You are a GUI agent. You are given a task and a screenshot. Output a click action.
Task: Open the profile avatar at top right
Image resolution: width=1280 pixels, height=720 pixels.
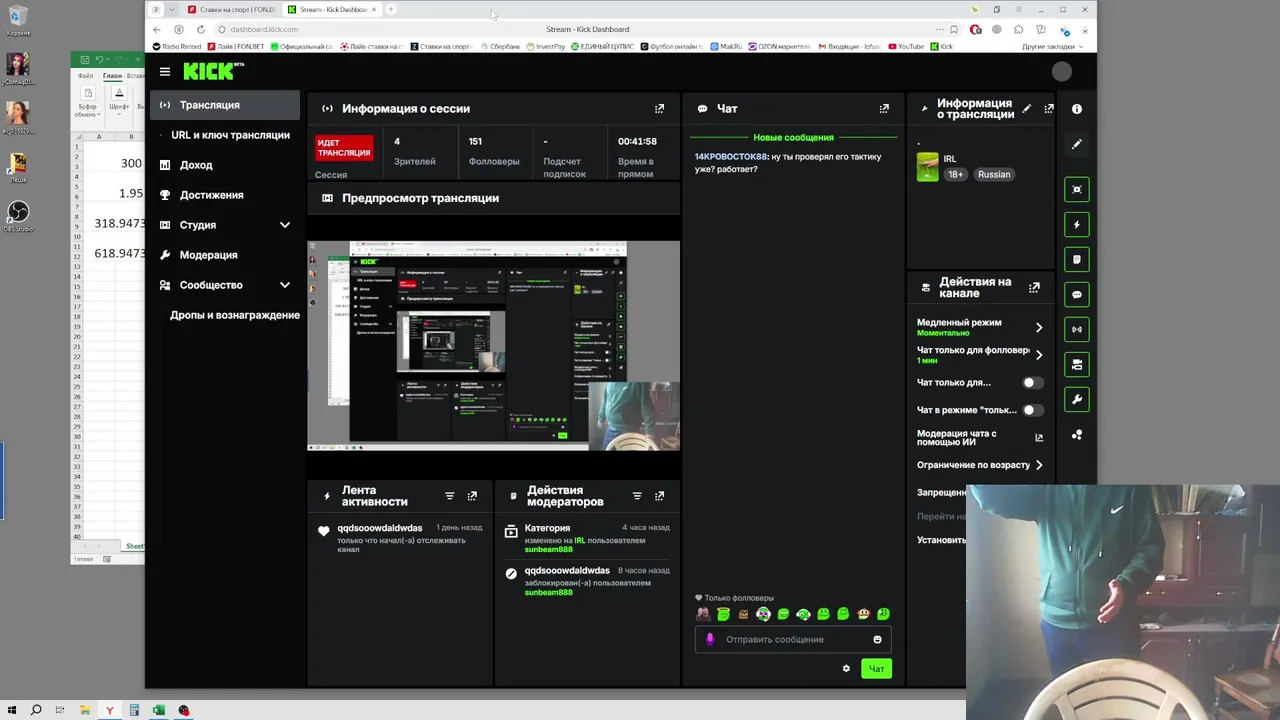pos(1062,72)
